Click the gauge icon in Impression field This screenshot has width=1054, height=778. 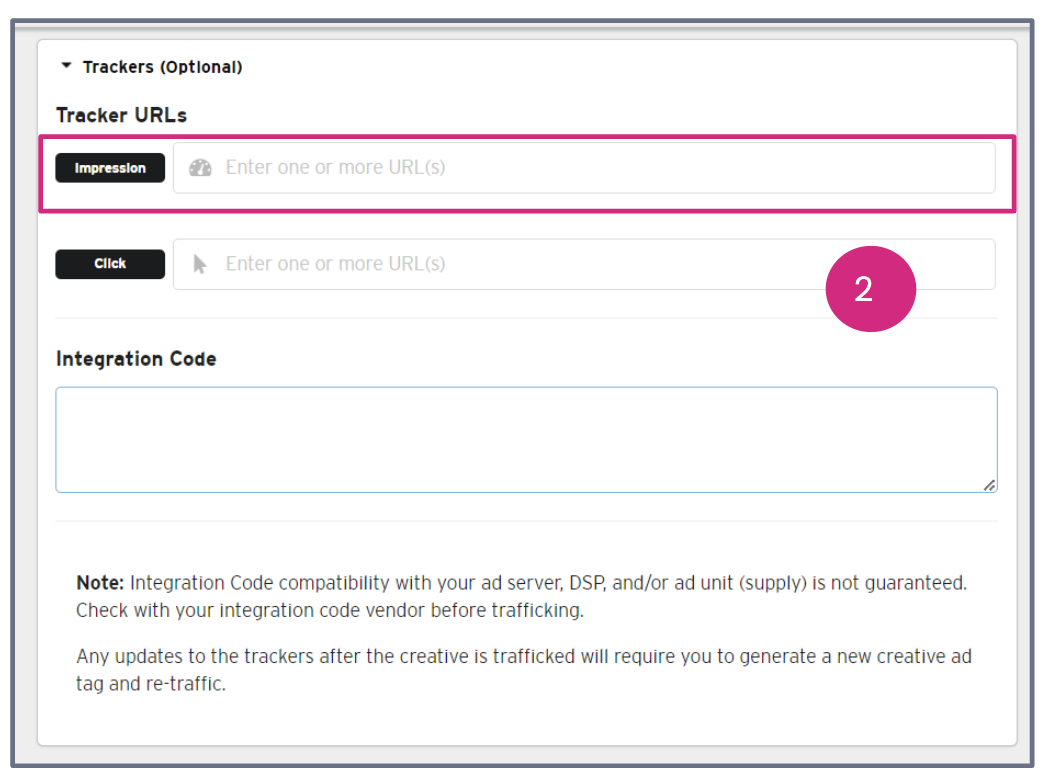click(200, 168)
